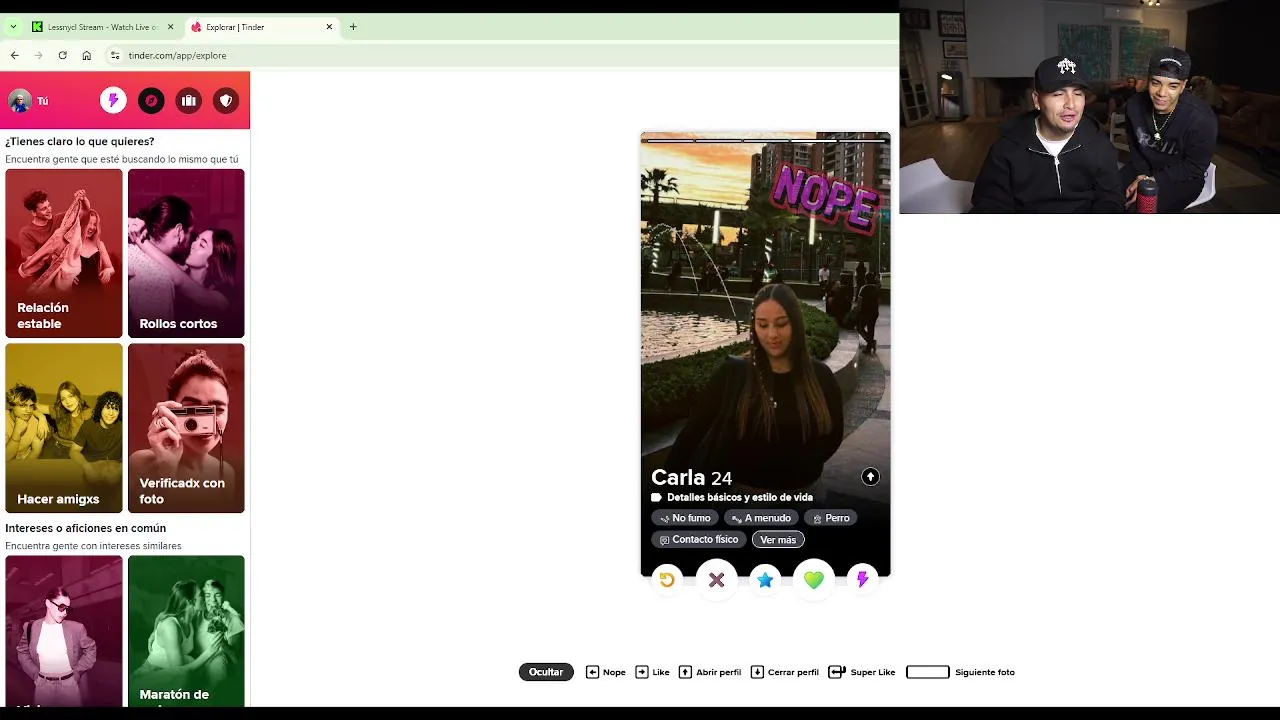1280x720 pixels.
Task: Open the Verificadx con foto category card
Action: click(x=186, y=428)
